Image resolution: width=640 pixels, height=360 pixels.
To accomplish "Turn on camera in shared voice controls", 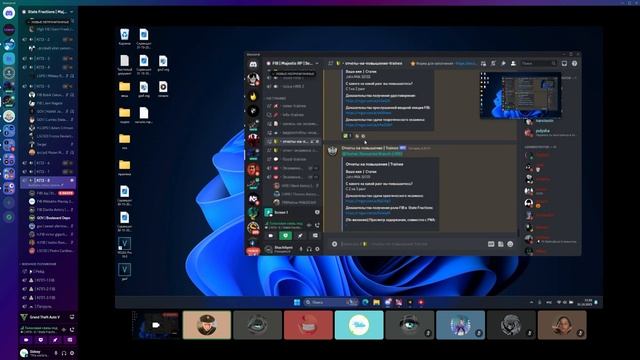I will [271, 236].
